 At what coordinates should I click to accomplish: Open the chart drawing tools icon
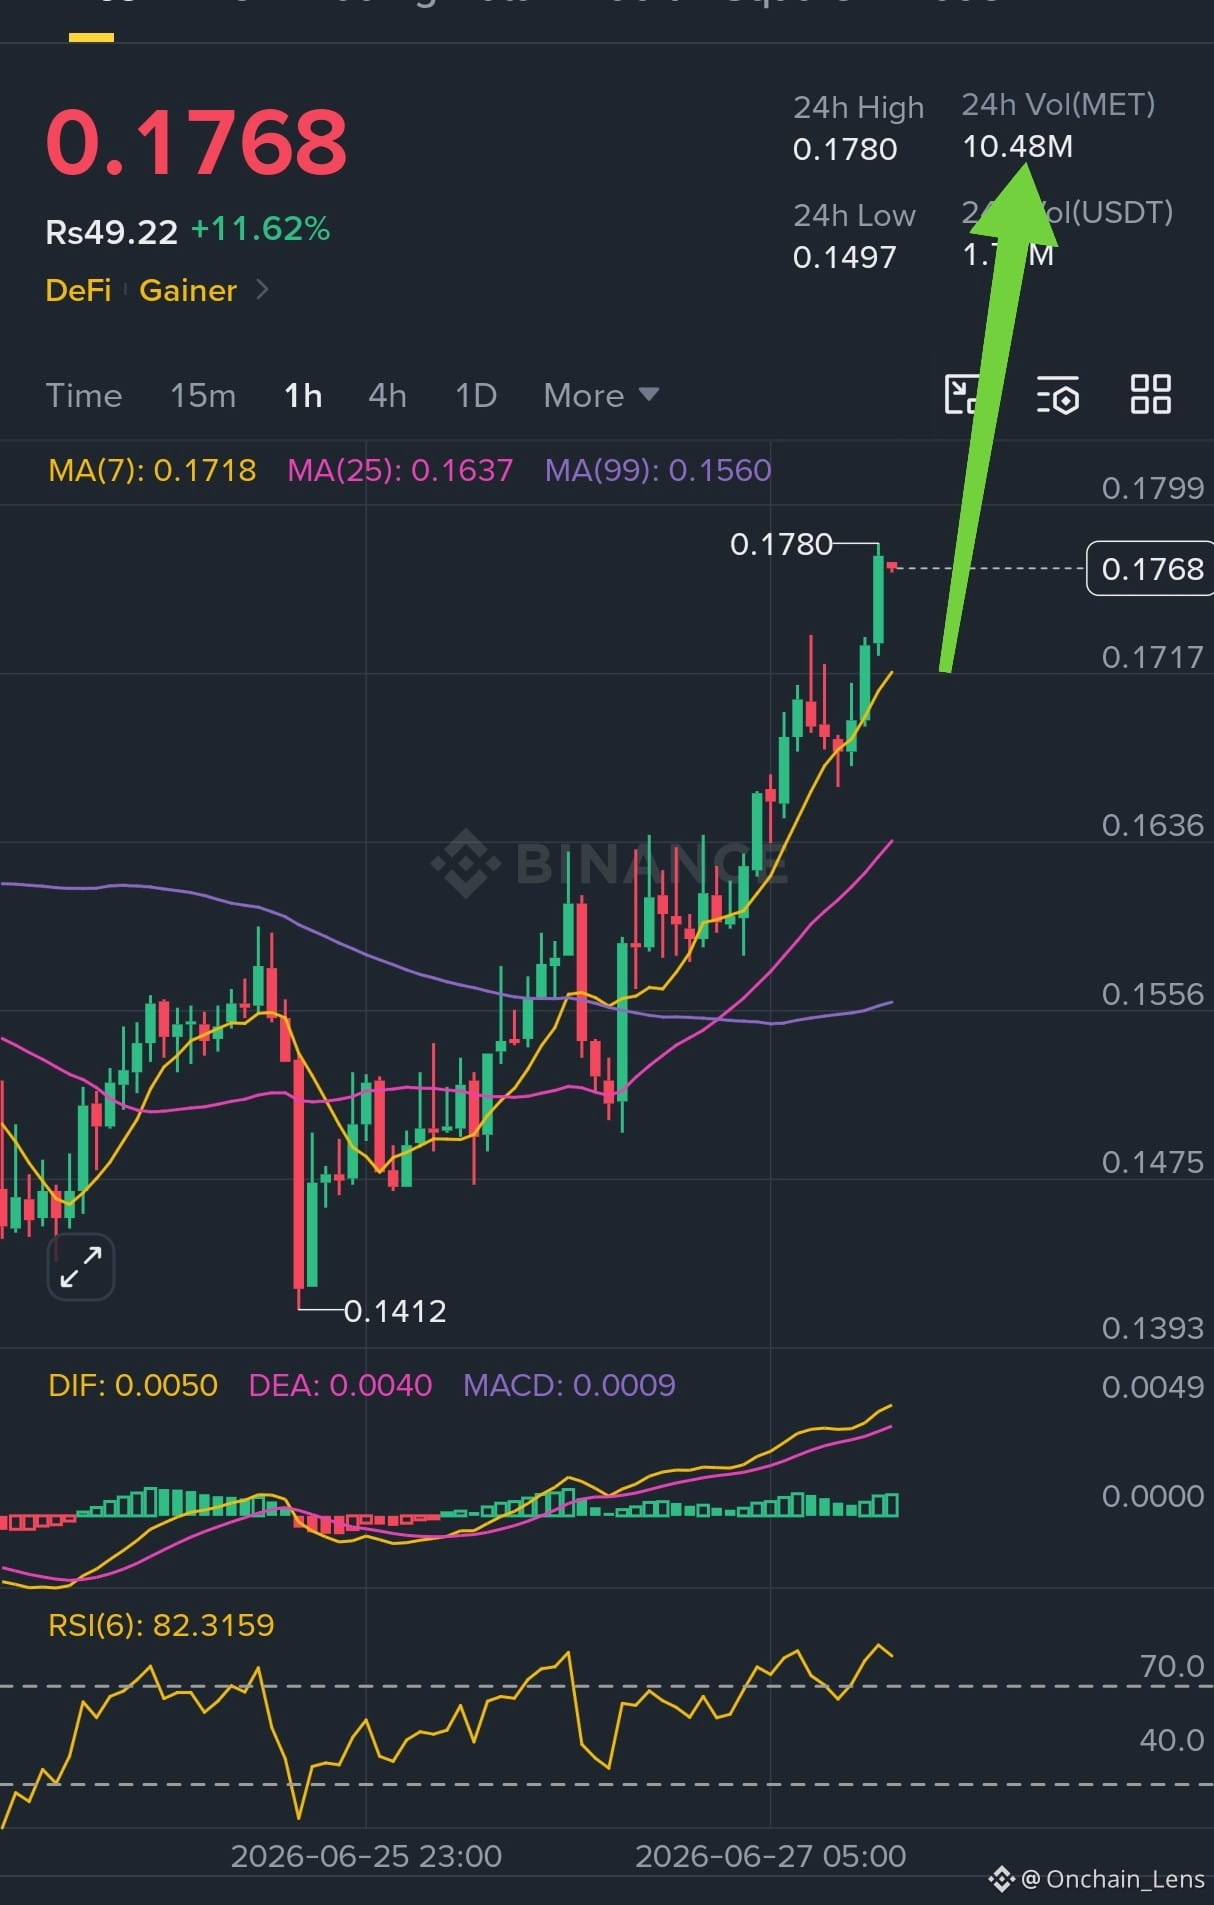tap(963, 394)
